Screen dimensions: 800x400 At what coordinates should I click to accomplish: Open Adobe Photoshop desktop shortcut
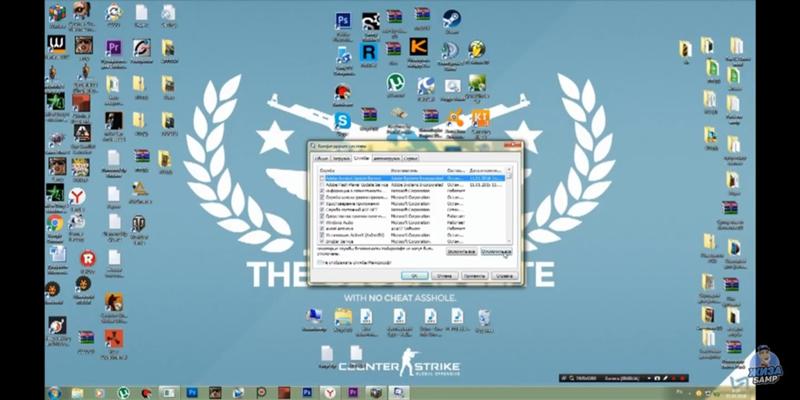(x=343, y=22)
